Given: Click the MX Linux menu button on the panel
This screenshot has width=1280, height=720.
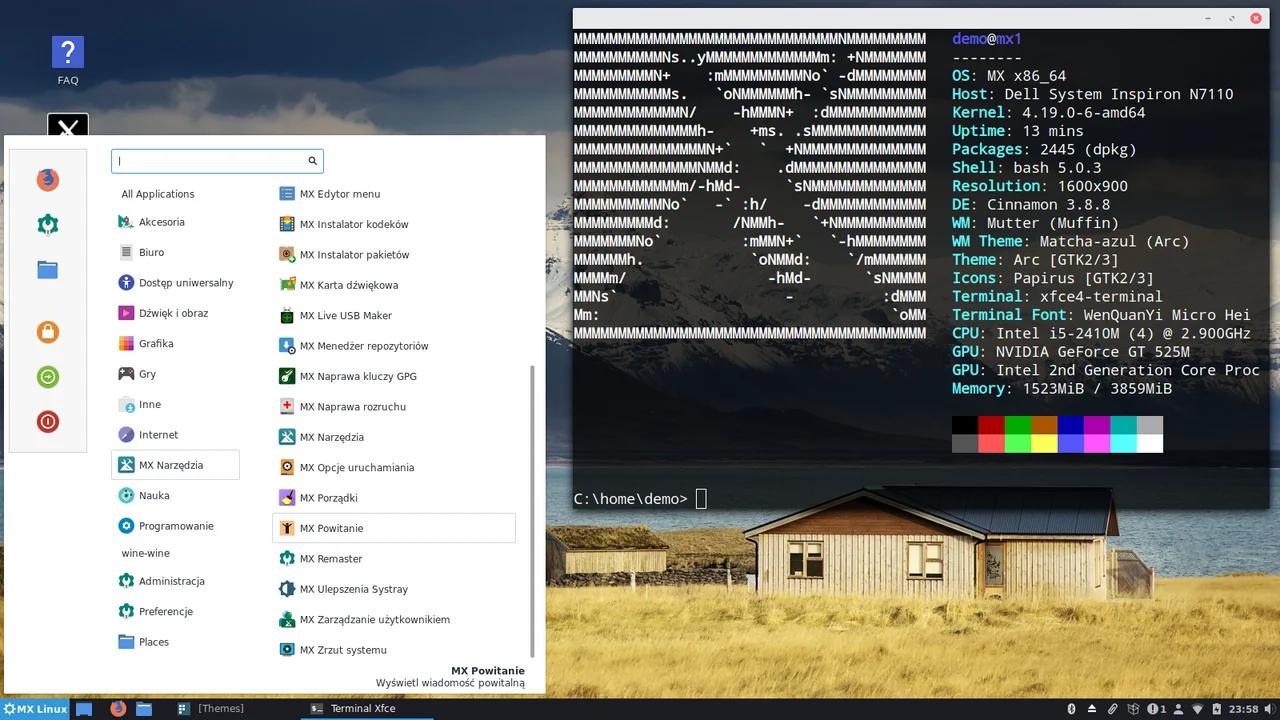Looking at the screenshot, I should pyautogui.click(x=35, y=709).
